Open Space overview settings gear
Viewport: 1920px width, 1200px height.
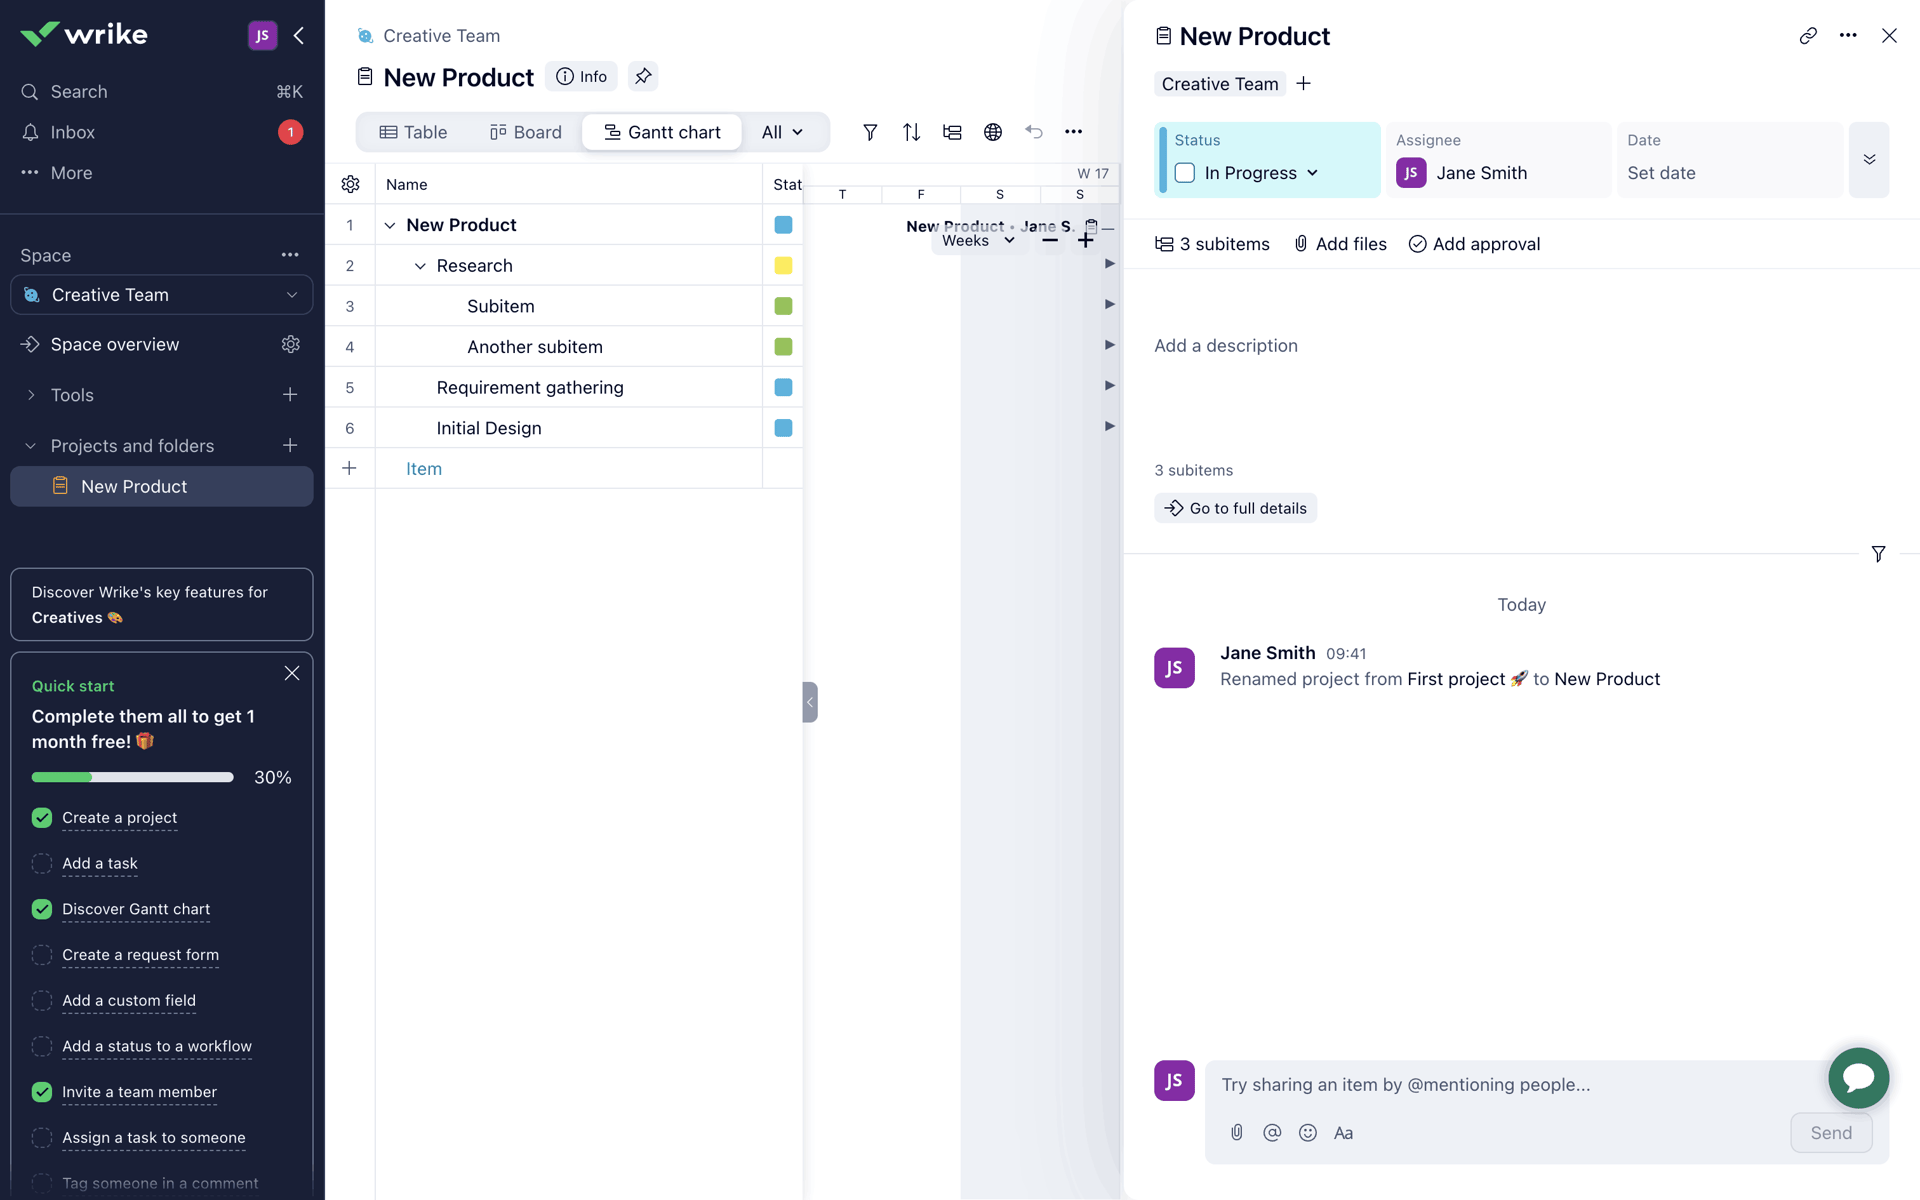[291, 344]
